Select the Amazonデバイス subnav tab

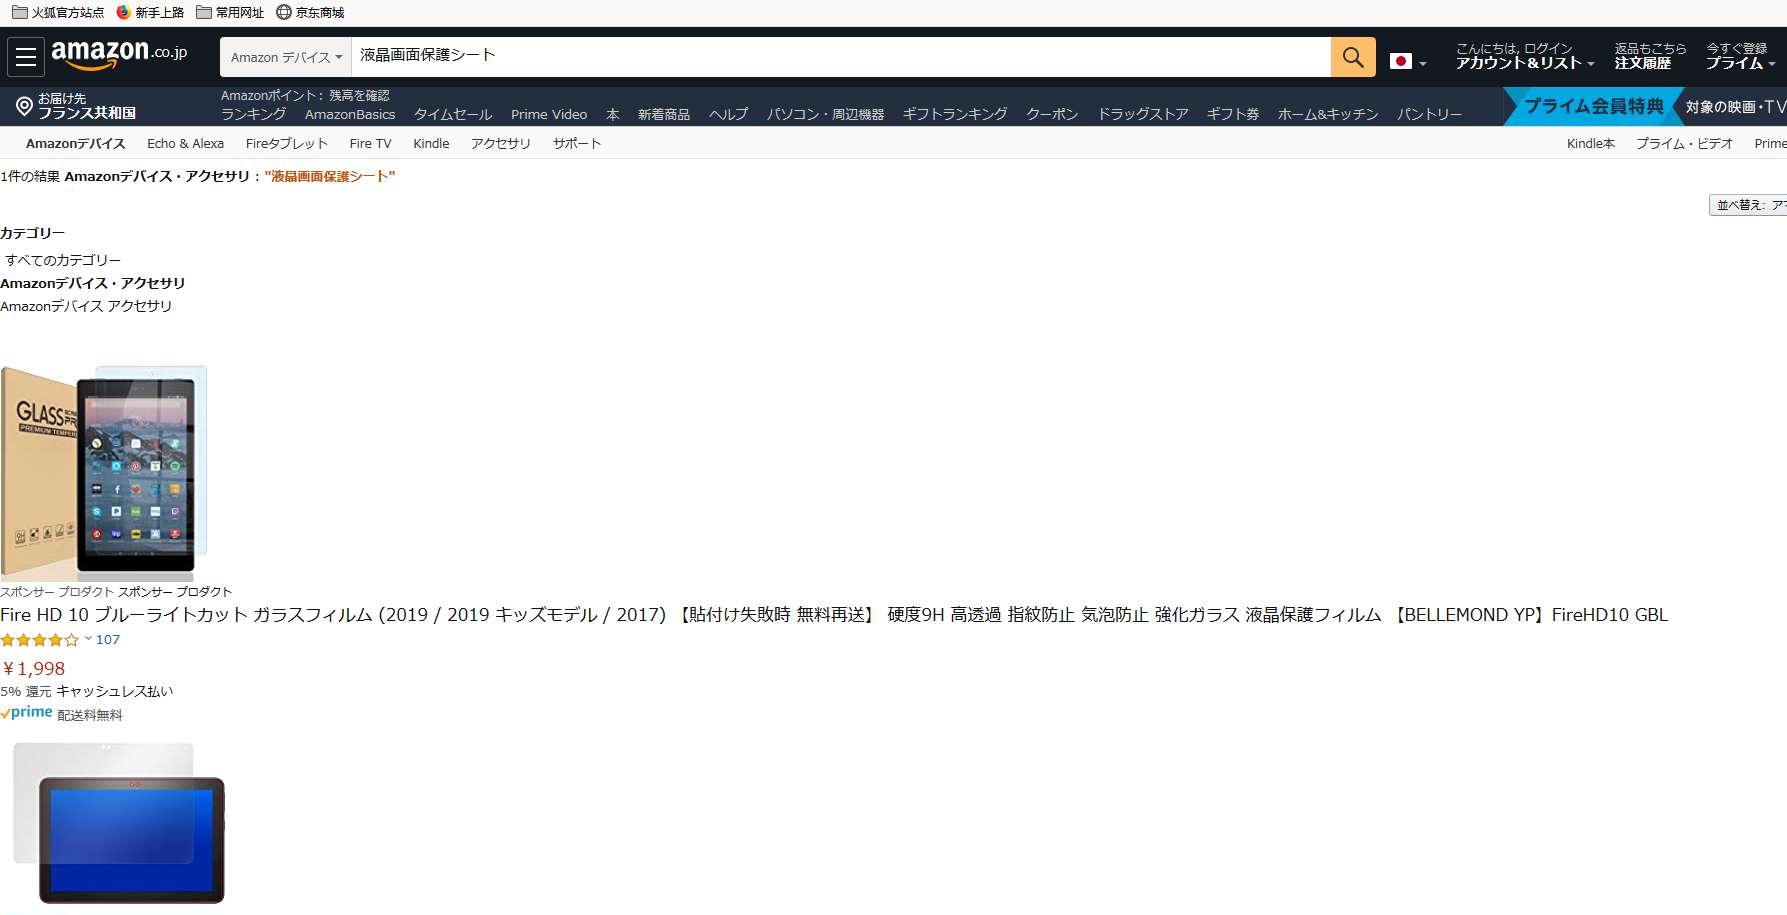click(x=76, y=143)
